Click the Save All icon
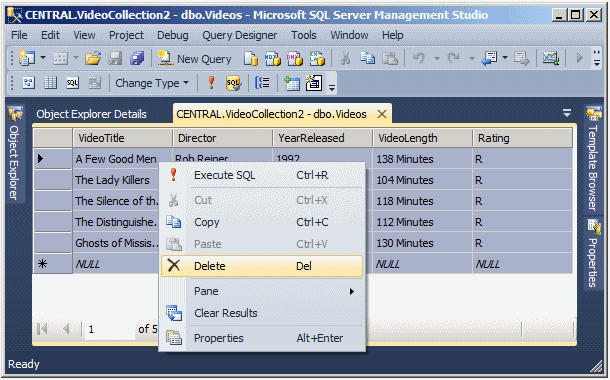This screenshot has height=380, width=610. tap(137, 59)
